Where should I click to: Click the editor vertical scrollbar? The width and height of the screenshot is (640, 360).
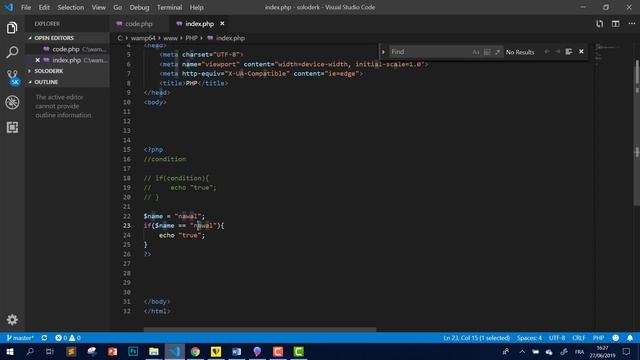coord(637,133)
